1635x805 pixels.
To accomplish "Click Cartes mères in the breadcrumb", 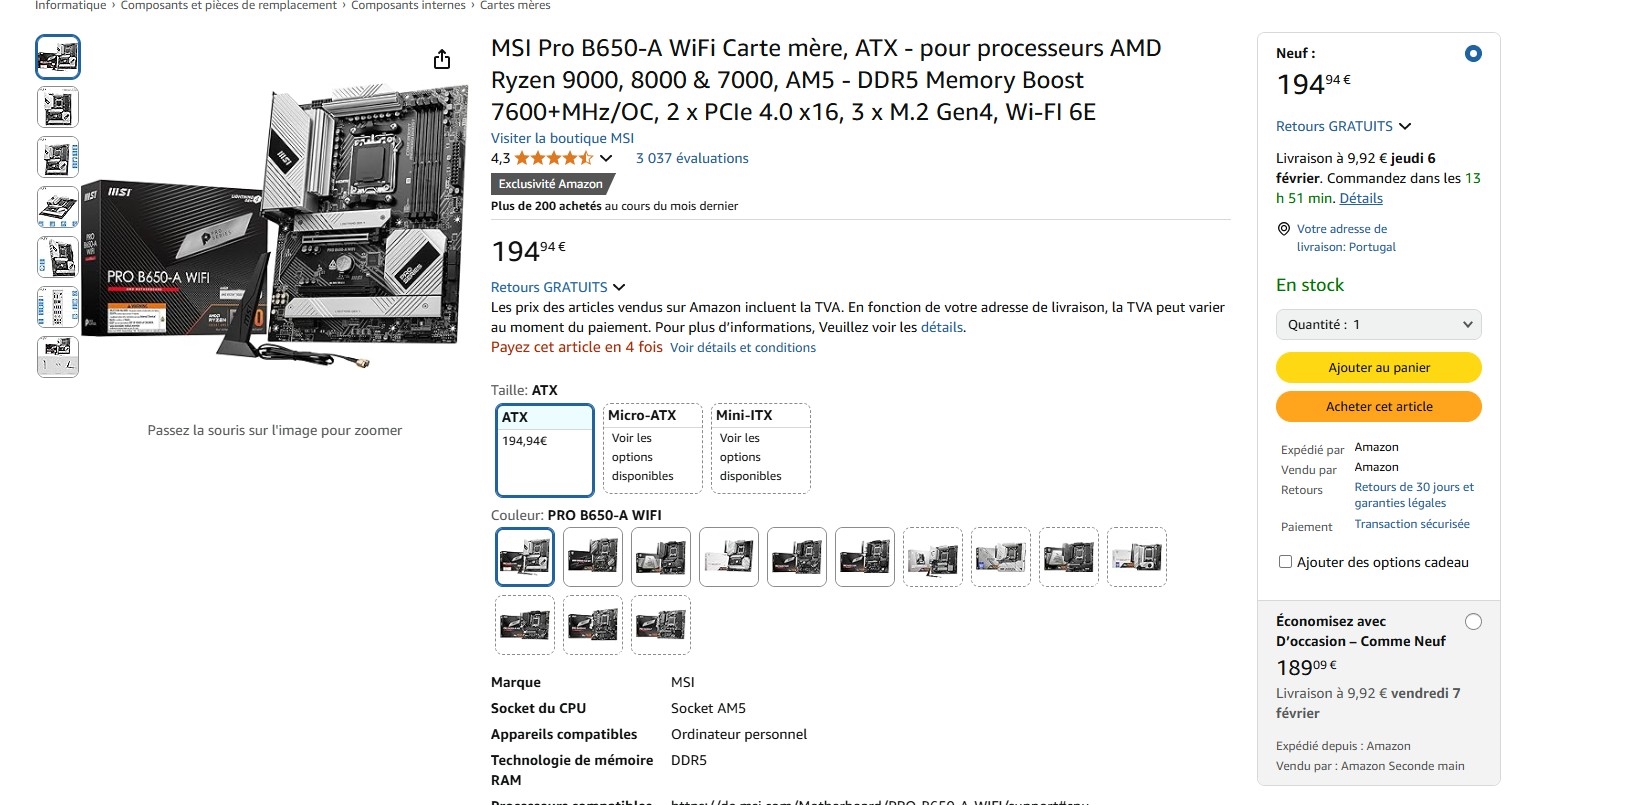I will [515, 6].
